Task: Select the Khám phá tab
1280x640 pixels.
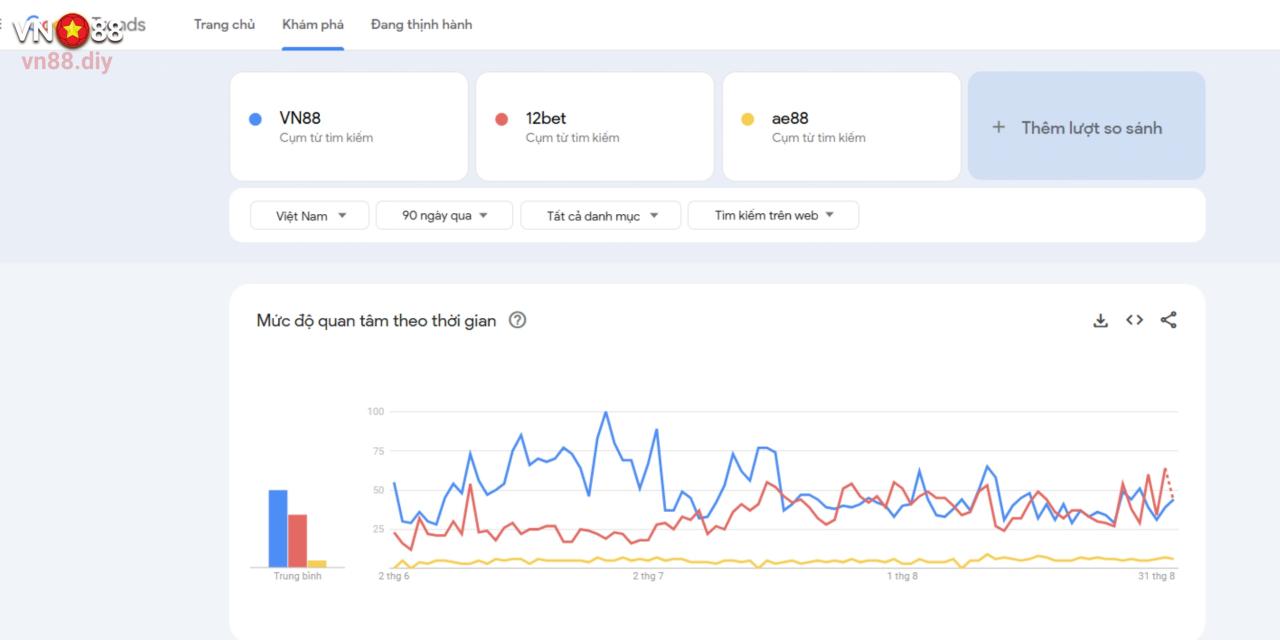Action: coord(313,24)
